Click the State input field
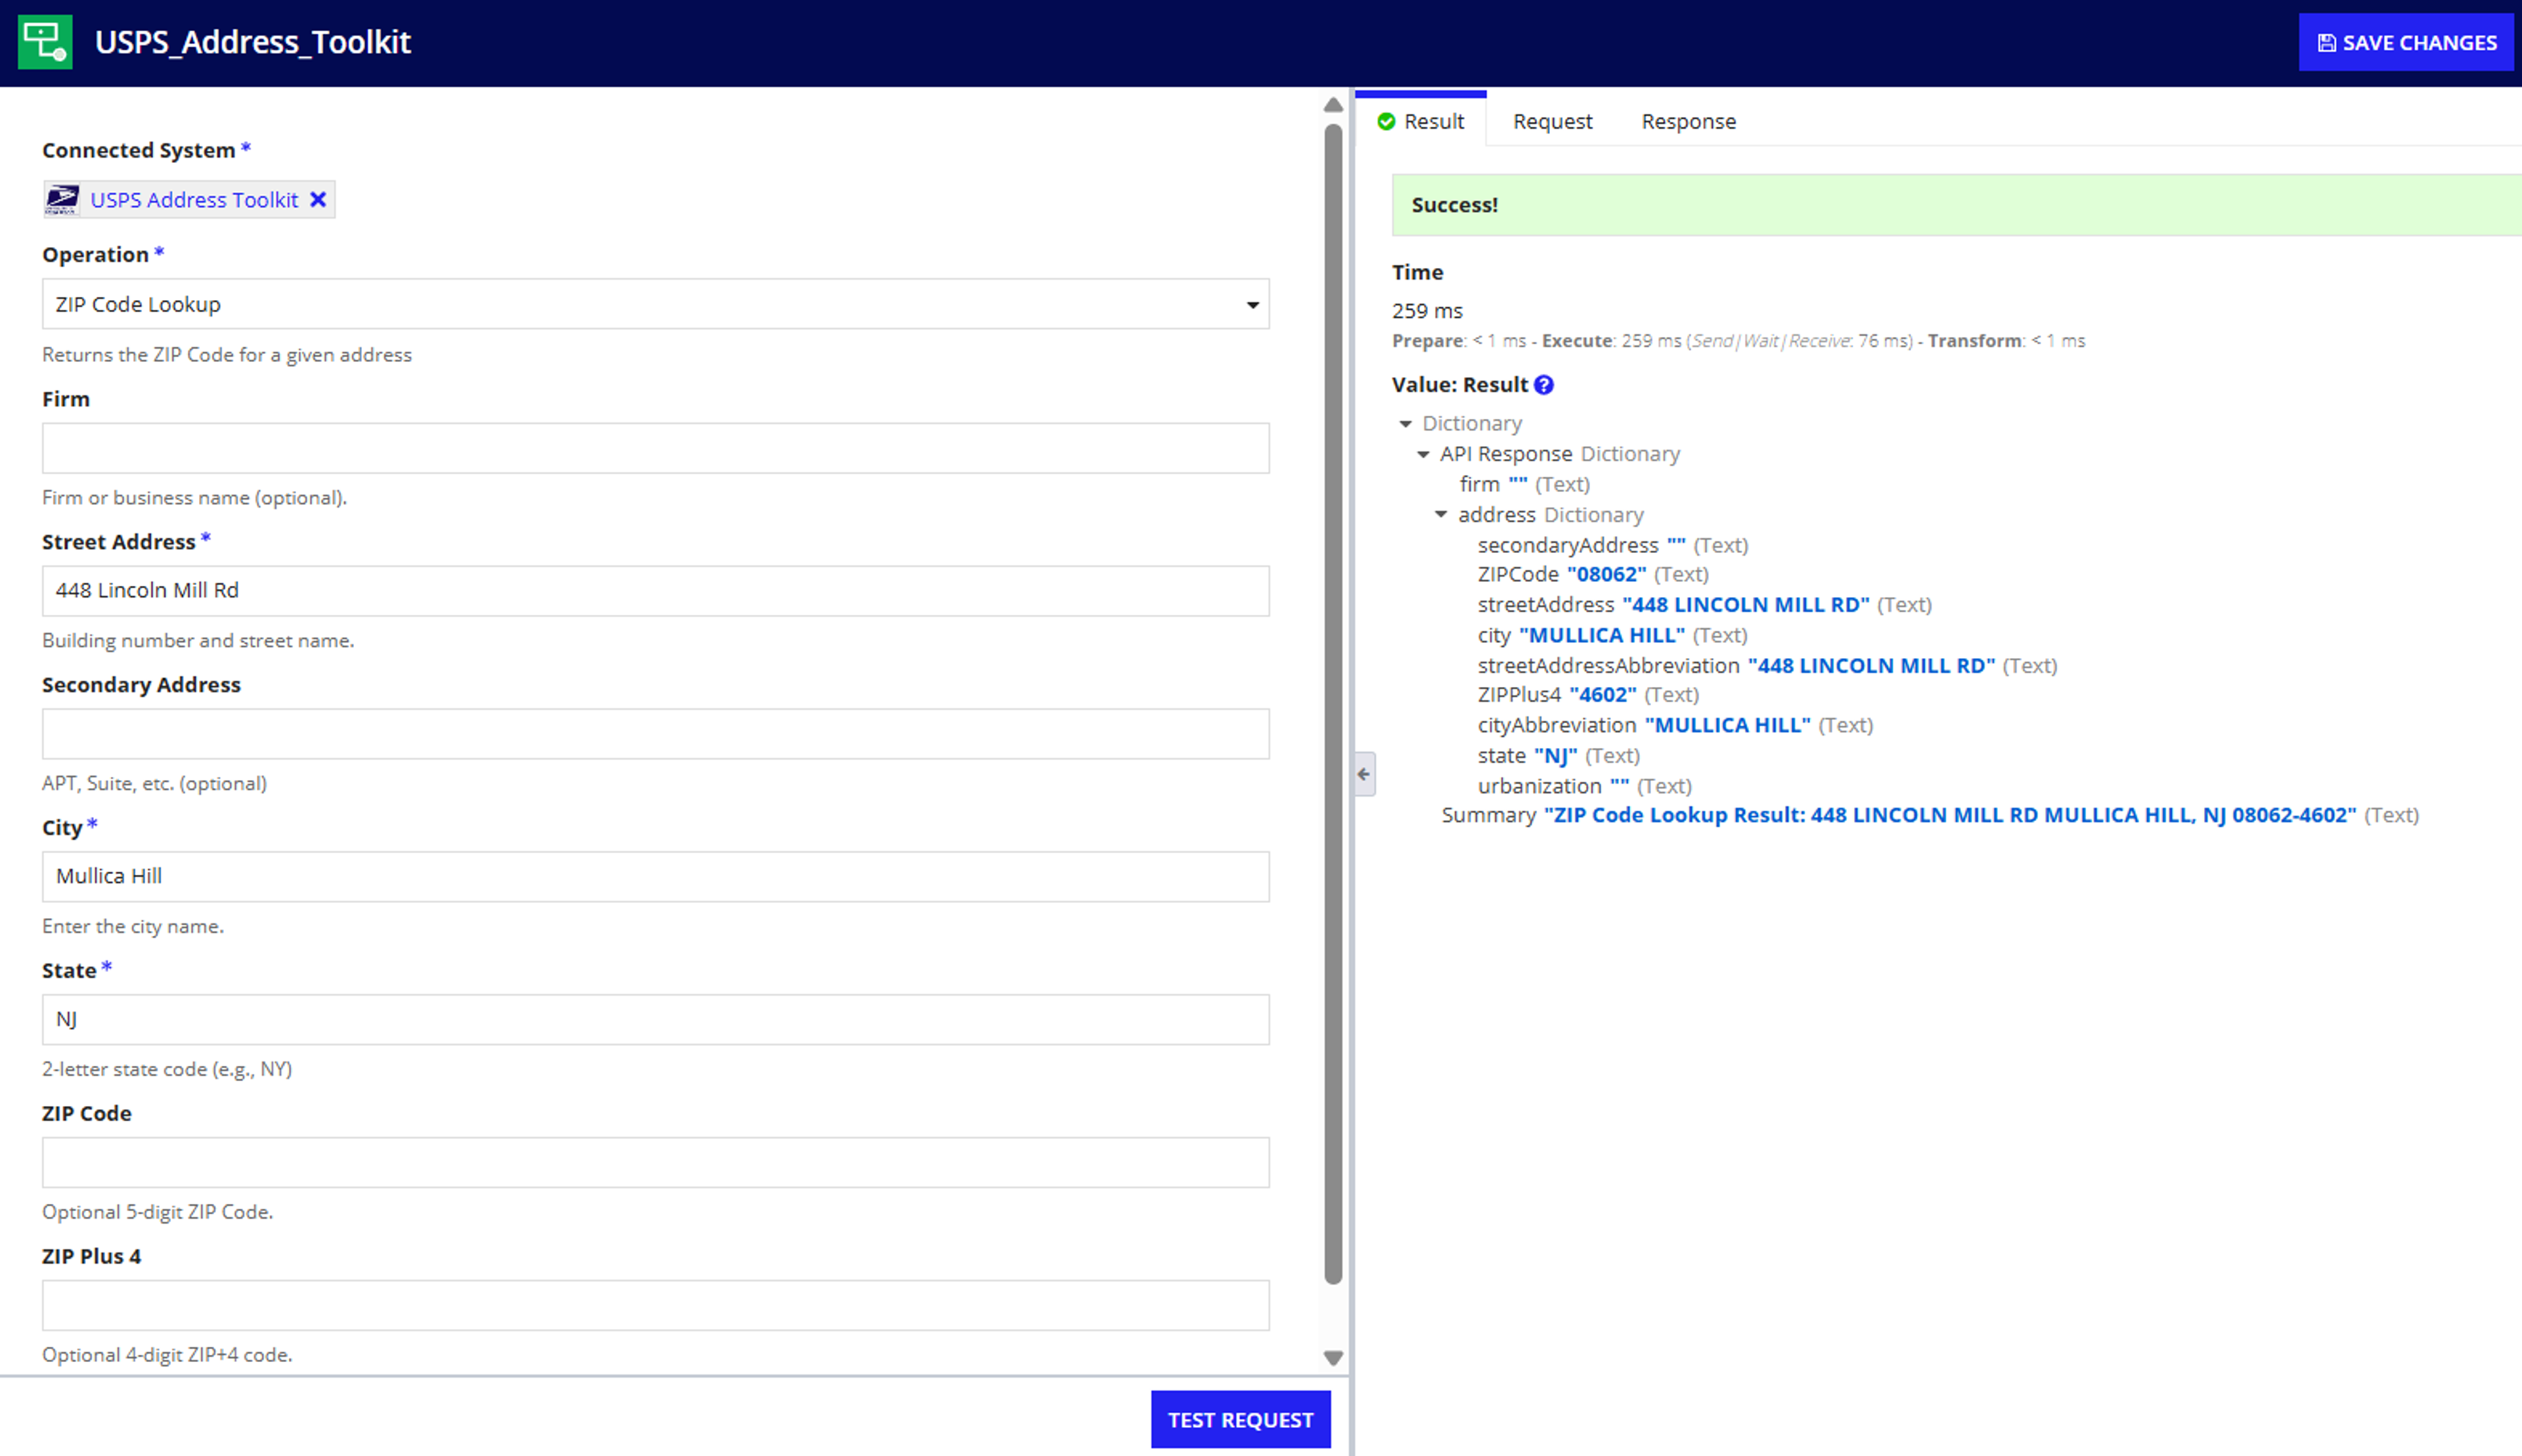Image resolution: width=2522 pixels, height=1456 pixels. (656, 1020)
